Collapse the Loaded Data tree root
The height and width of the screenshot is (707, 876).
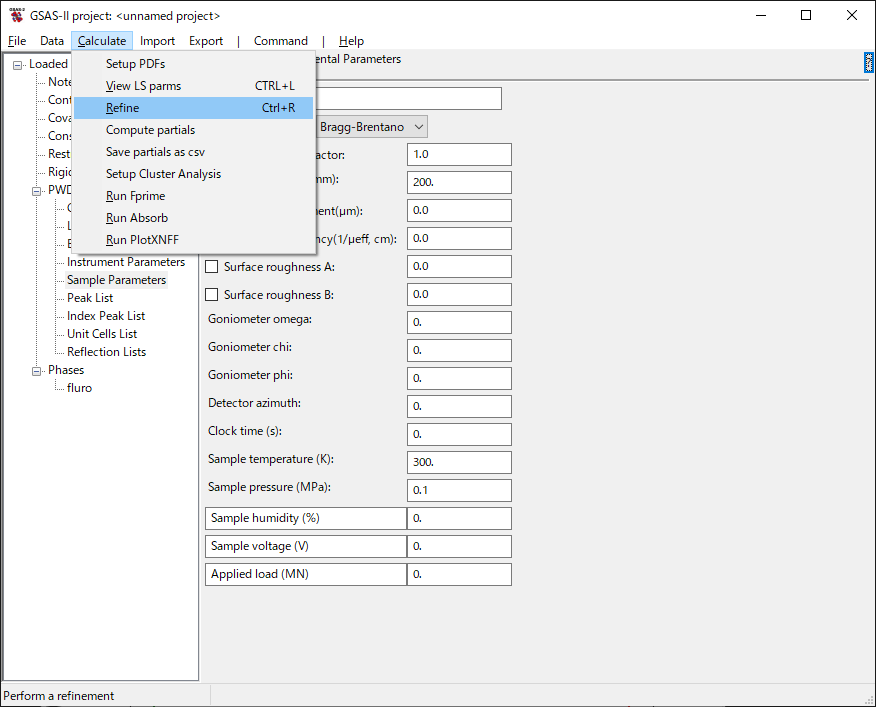[x=18, y=65]
